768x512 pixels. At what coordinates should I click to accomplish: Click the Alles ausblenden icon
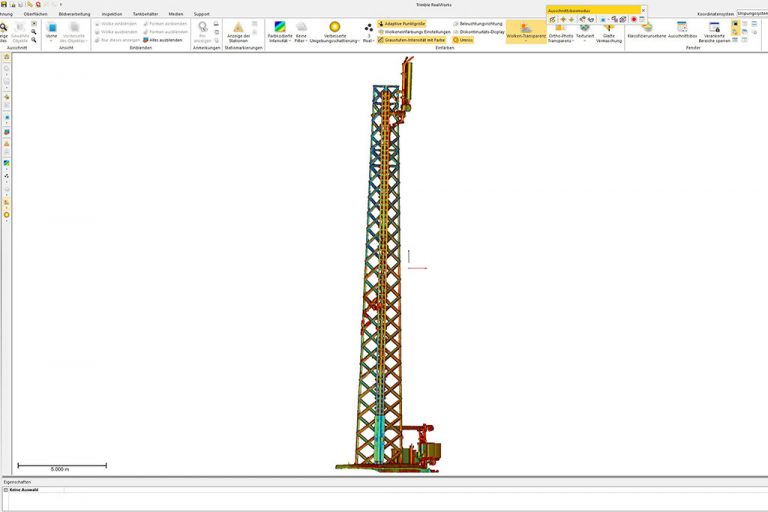[x=147, y=40]
